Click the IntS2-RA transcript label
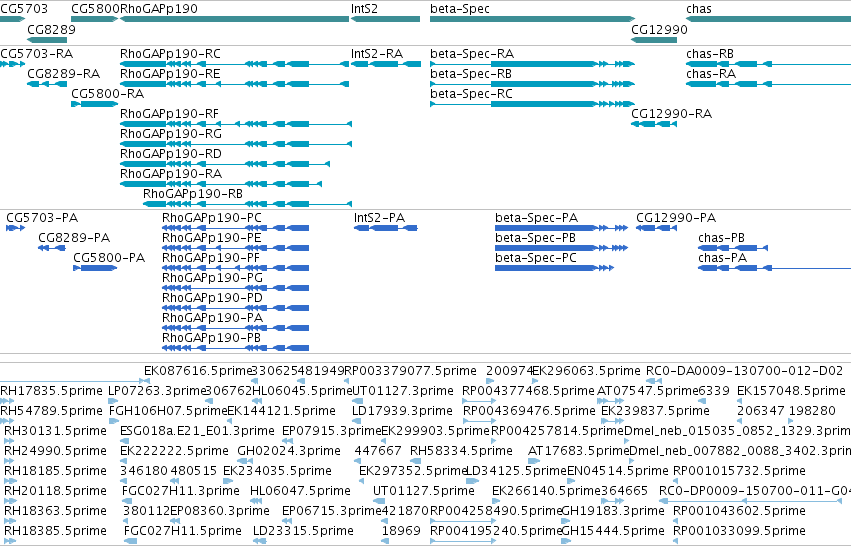851x546 pixels. click(x=377, y=54)
